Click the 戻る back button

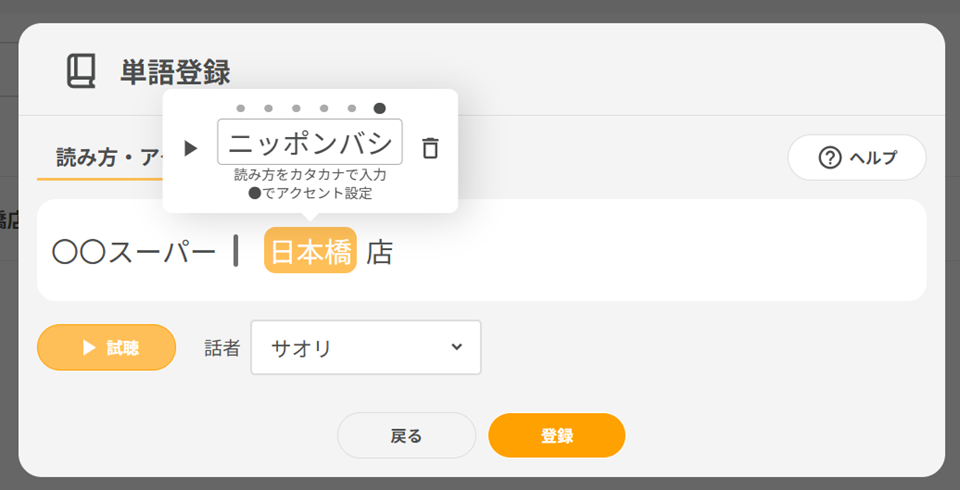tap(406, 435)
